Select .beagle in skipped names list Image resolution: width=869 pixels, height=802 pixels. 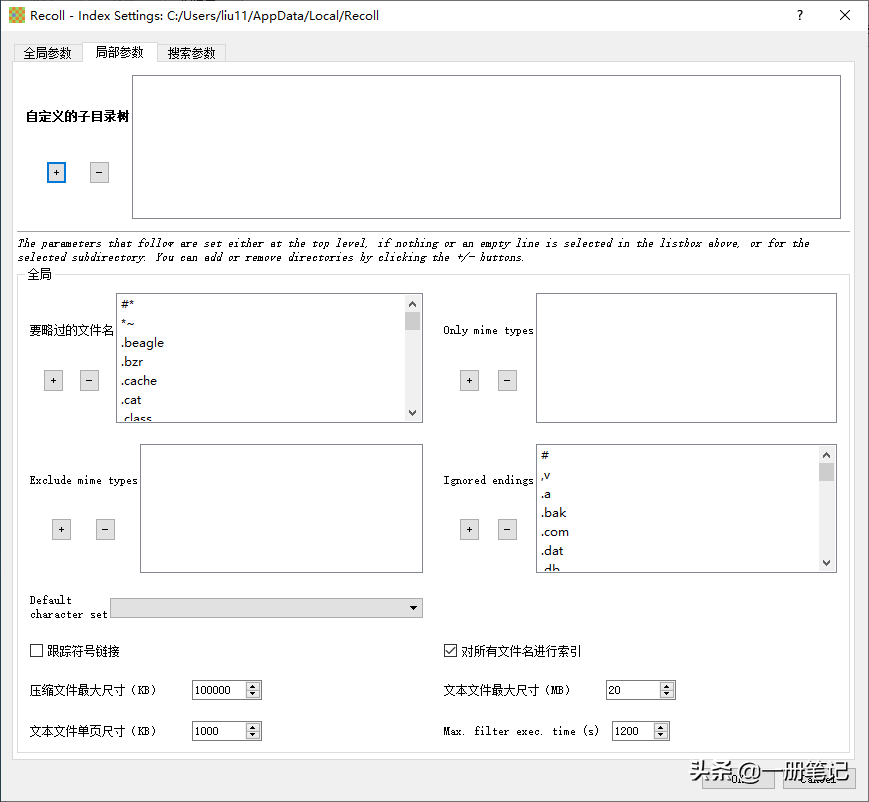coord(262,343)
